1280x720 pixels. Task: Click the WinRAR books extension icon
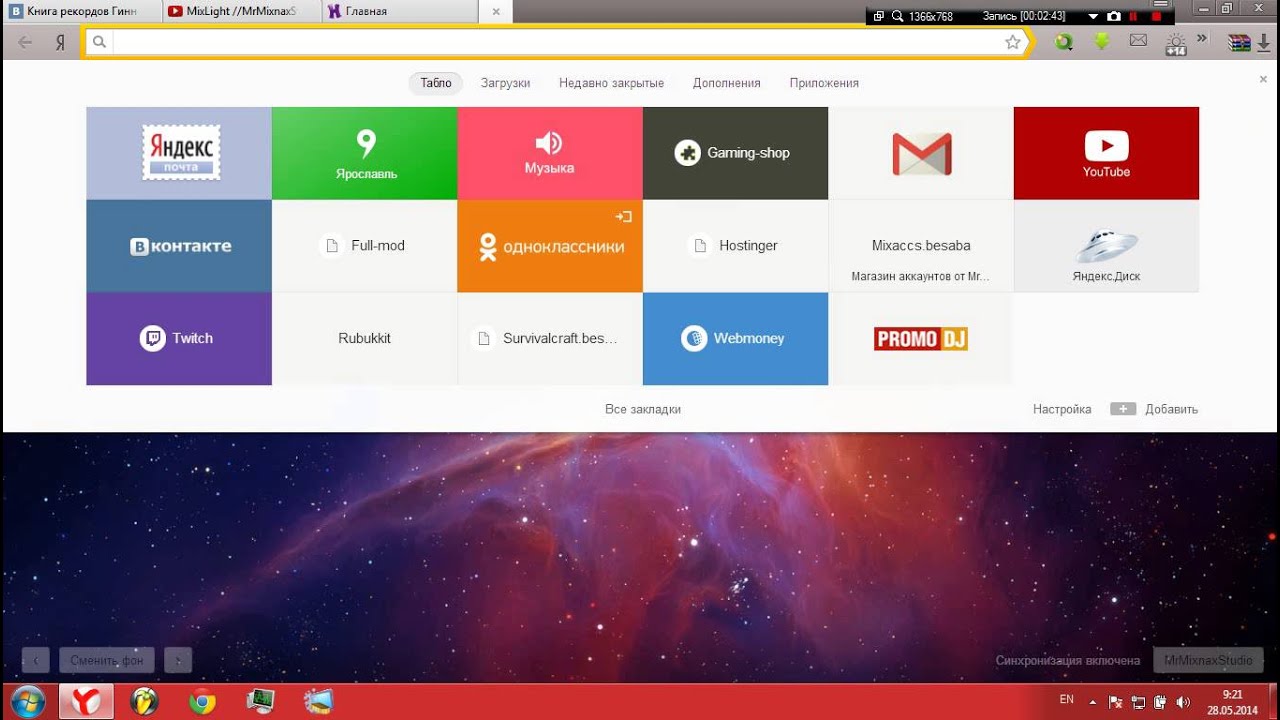[1240, 42]
